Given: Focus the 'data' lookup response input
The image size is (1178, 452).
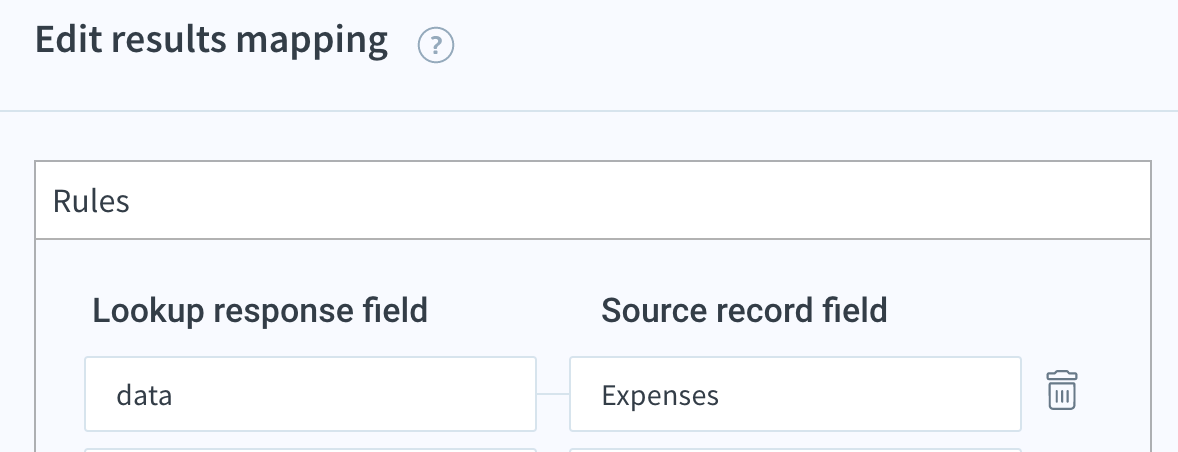Looking at the screenshot, I should [310, 394].
